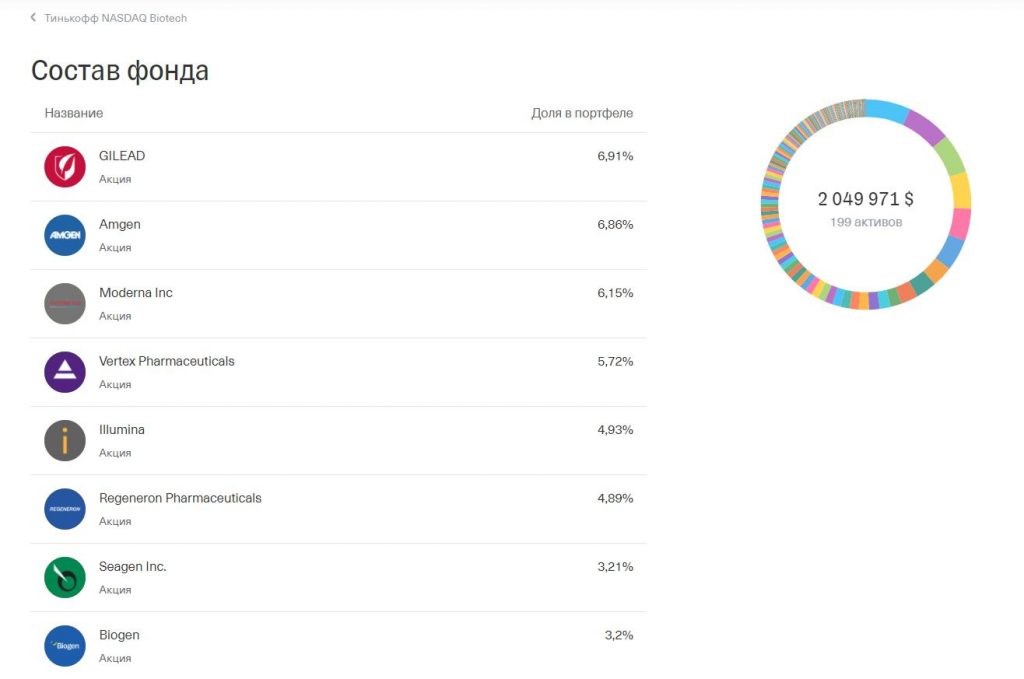Click the 2 049 971 $ total value
The height and width of the screenshot is (679, 1024).
coord(865,199)
